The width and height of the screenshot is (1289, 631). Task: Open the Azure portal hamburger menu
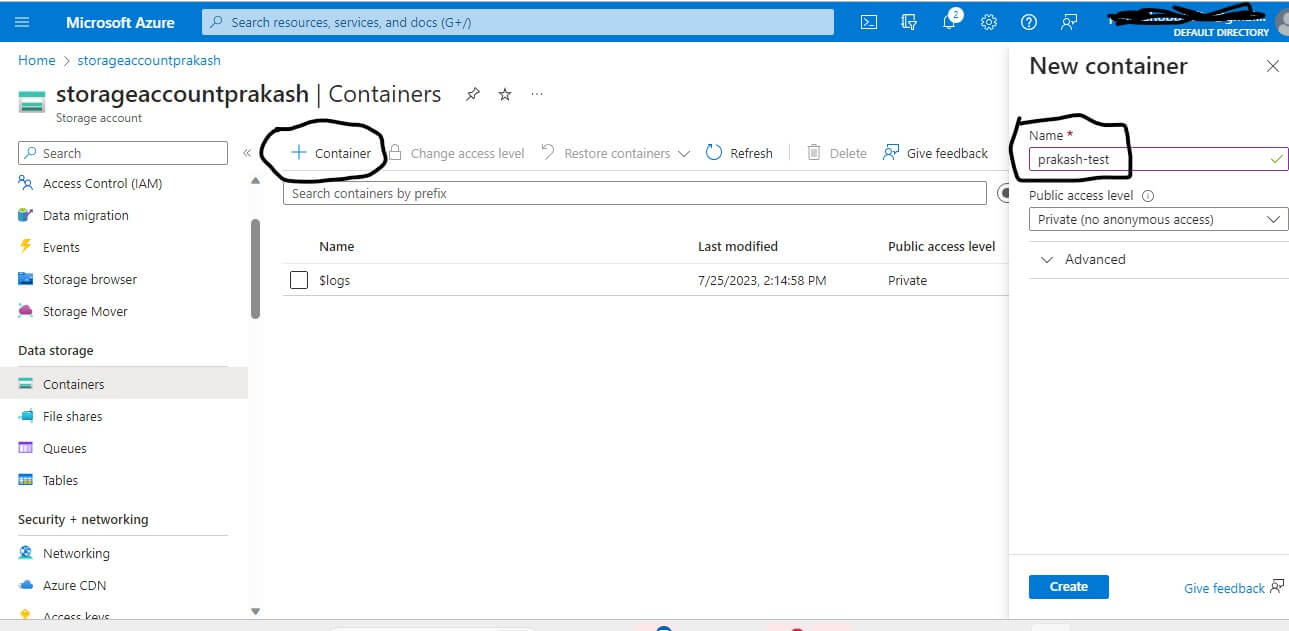(22, 22)
